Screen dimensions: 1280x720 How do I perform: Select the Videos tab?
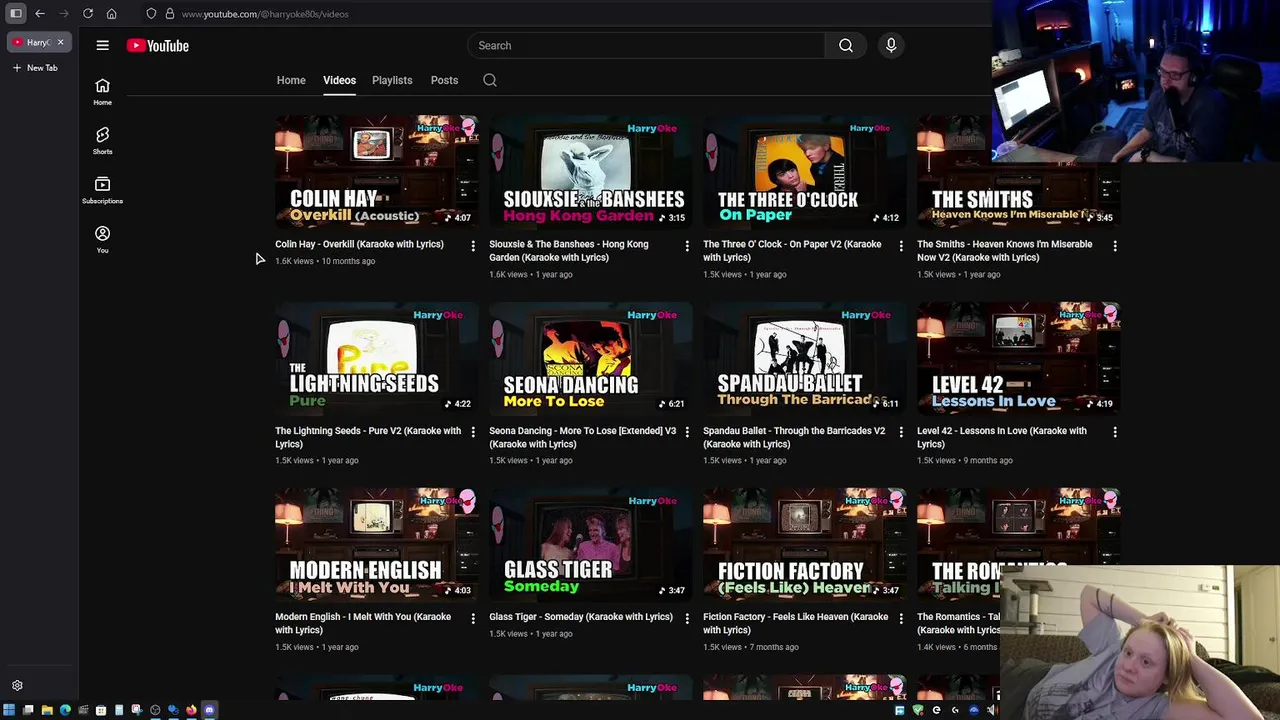[339, 80]
